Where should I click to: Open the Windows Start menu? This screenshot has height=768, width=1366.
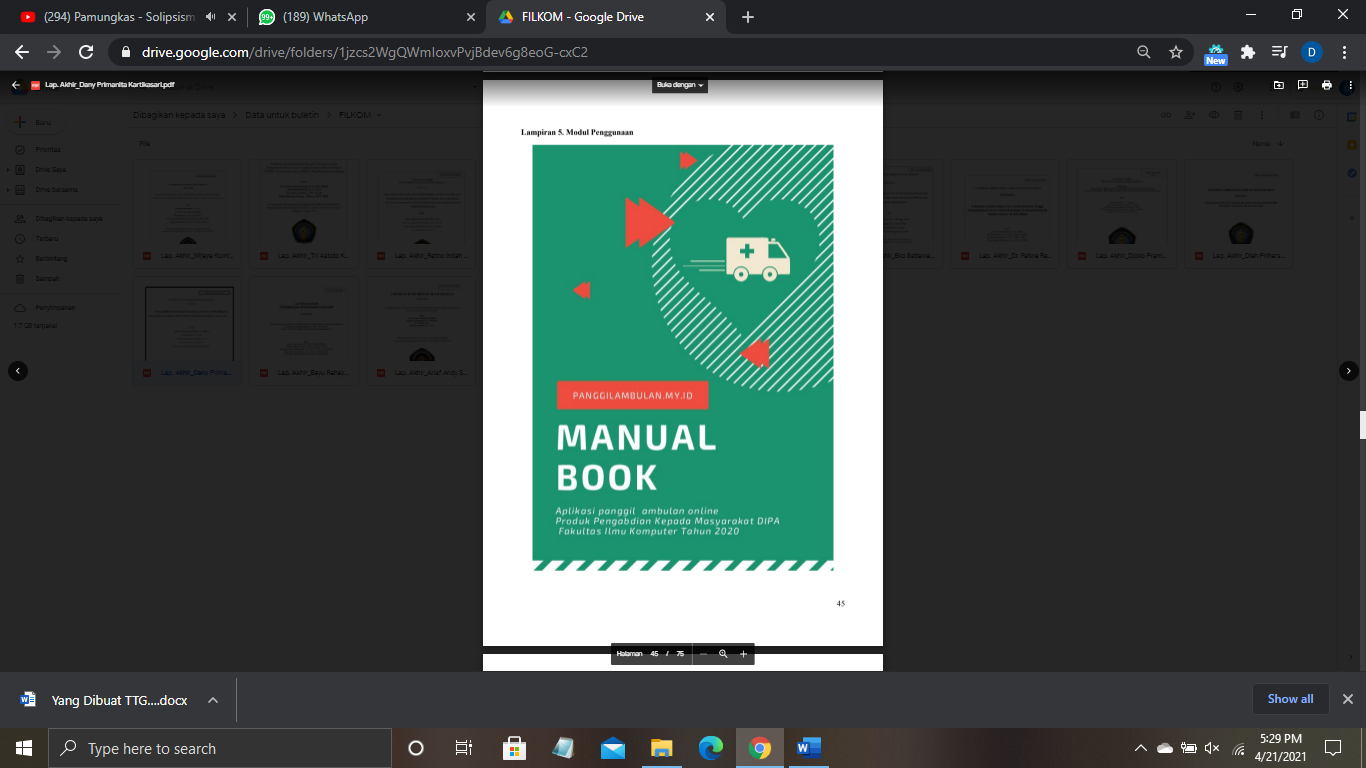(24, 748)
